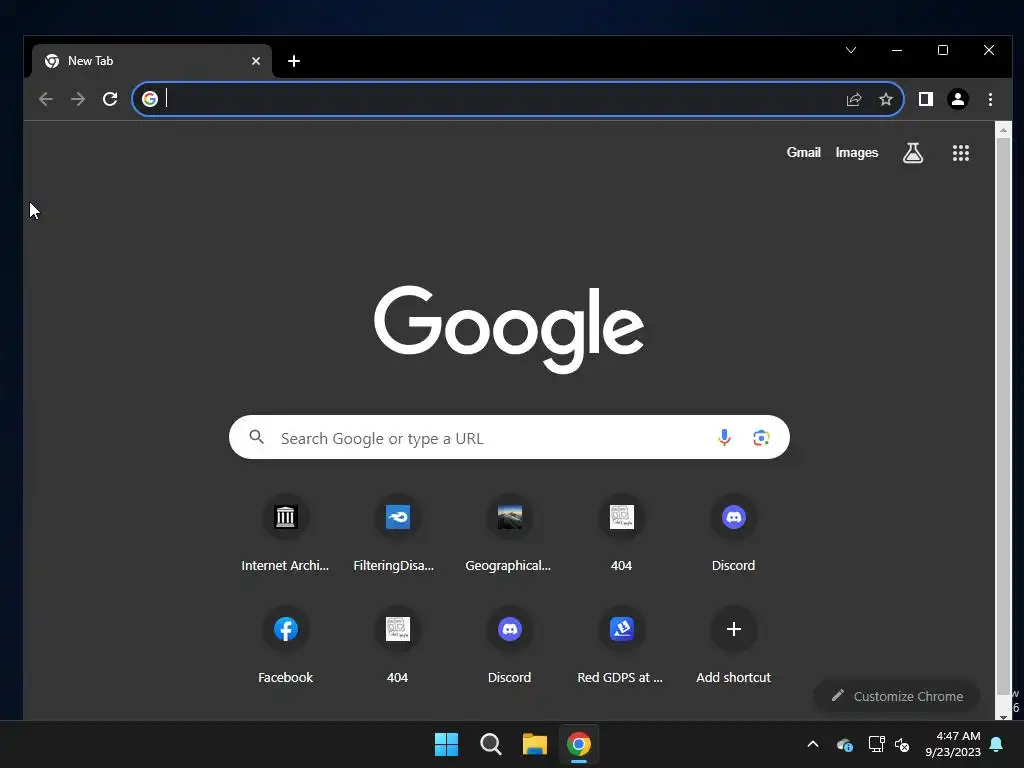The image size is (1024, 768).
Task: Click Customize Chrome button
Action: coord(896,696)
